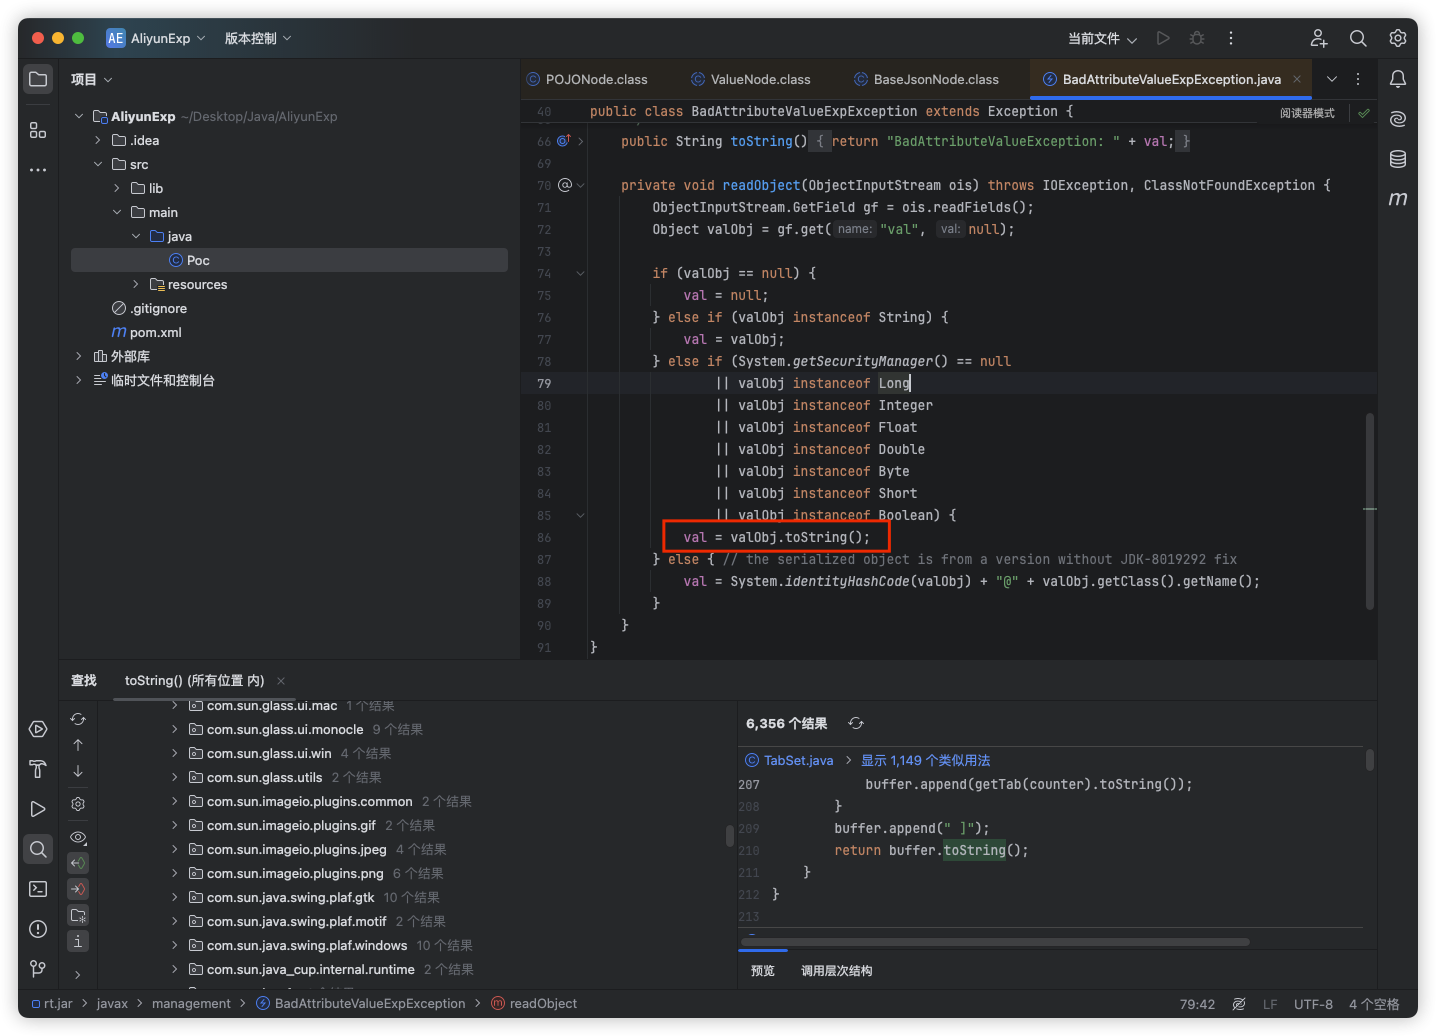Open the Services tool window
The height and width of the screenshot is (1036, 1436).
(x=38, y=729)
